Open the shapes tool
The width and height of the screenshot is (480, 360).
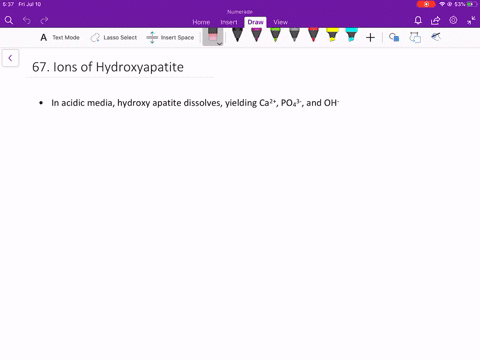[x=394, y=37]
